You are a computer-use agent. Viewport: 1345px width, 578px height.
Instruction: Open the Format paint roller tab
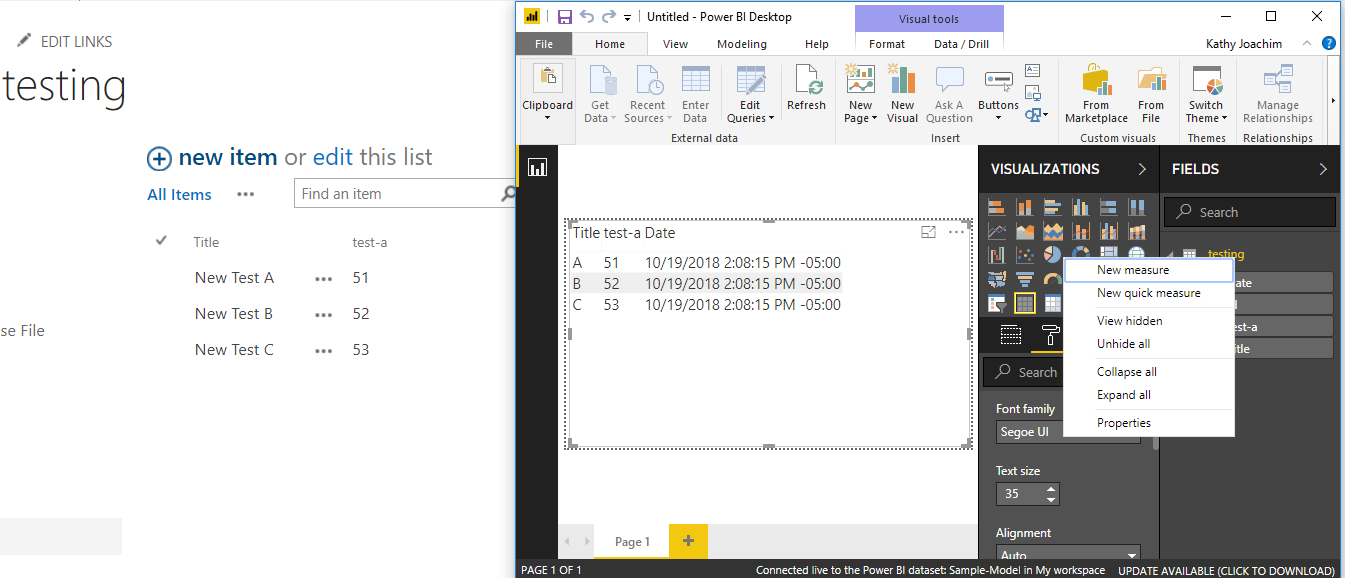[x=1049, y=336]
